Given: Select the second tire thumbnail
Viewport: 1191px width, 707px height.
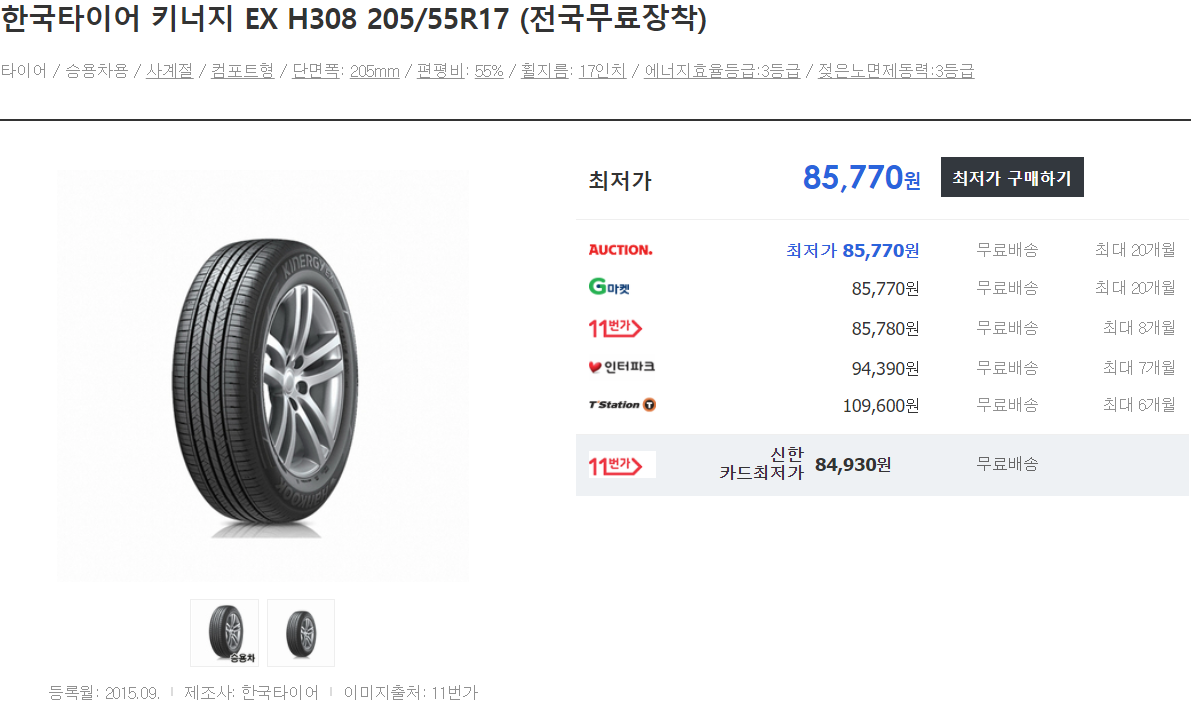Looking at the screenshot, I should (301, 633).
